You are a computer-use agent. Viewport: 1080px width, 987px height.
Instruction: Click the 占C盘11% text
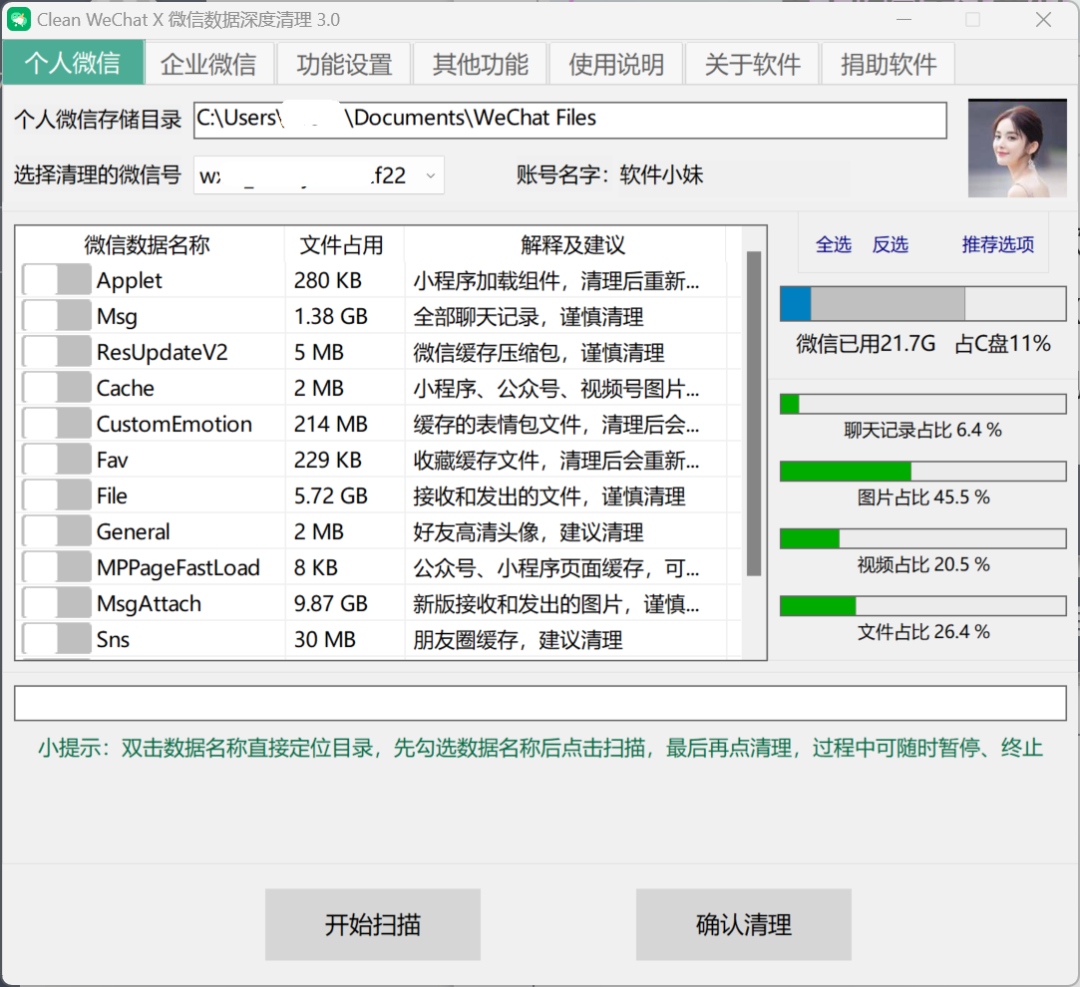click(x=1002, y=343)
